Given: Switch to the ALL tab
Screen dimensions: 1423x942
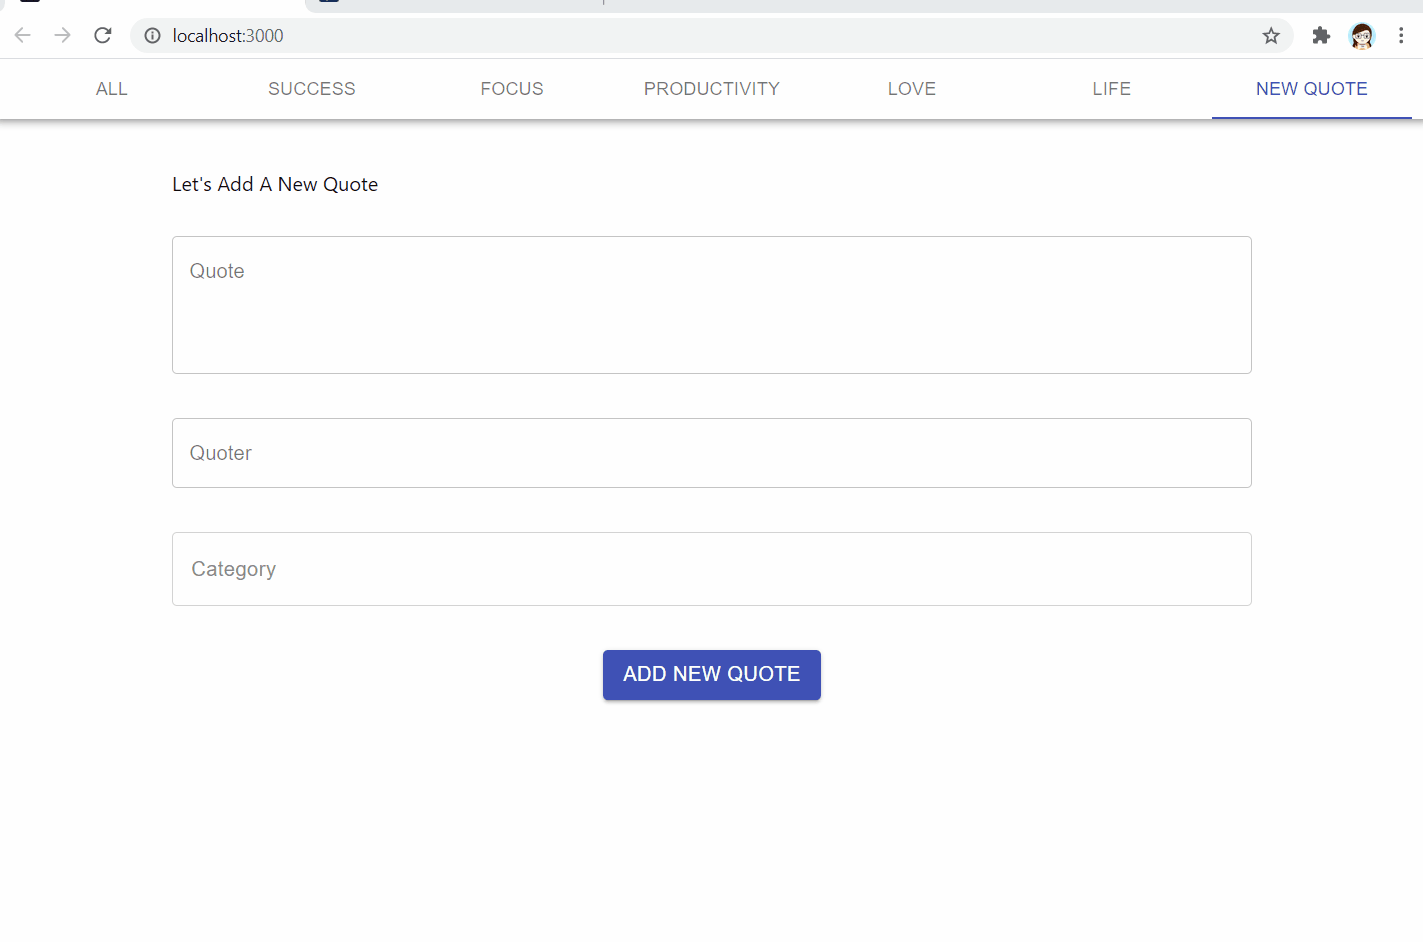Looking at the screenshot, I should point(112,89).
